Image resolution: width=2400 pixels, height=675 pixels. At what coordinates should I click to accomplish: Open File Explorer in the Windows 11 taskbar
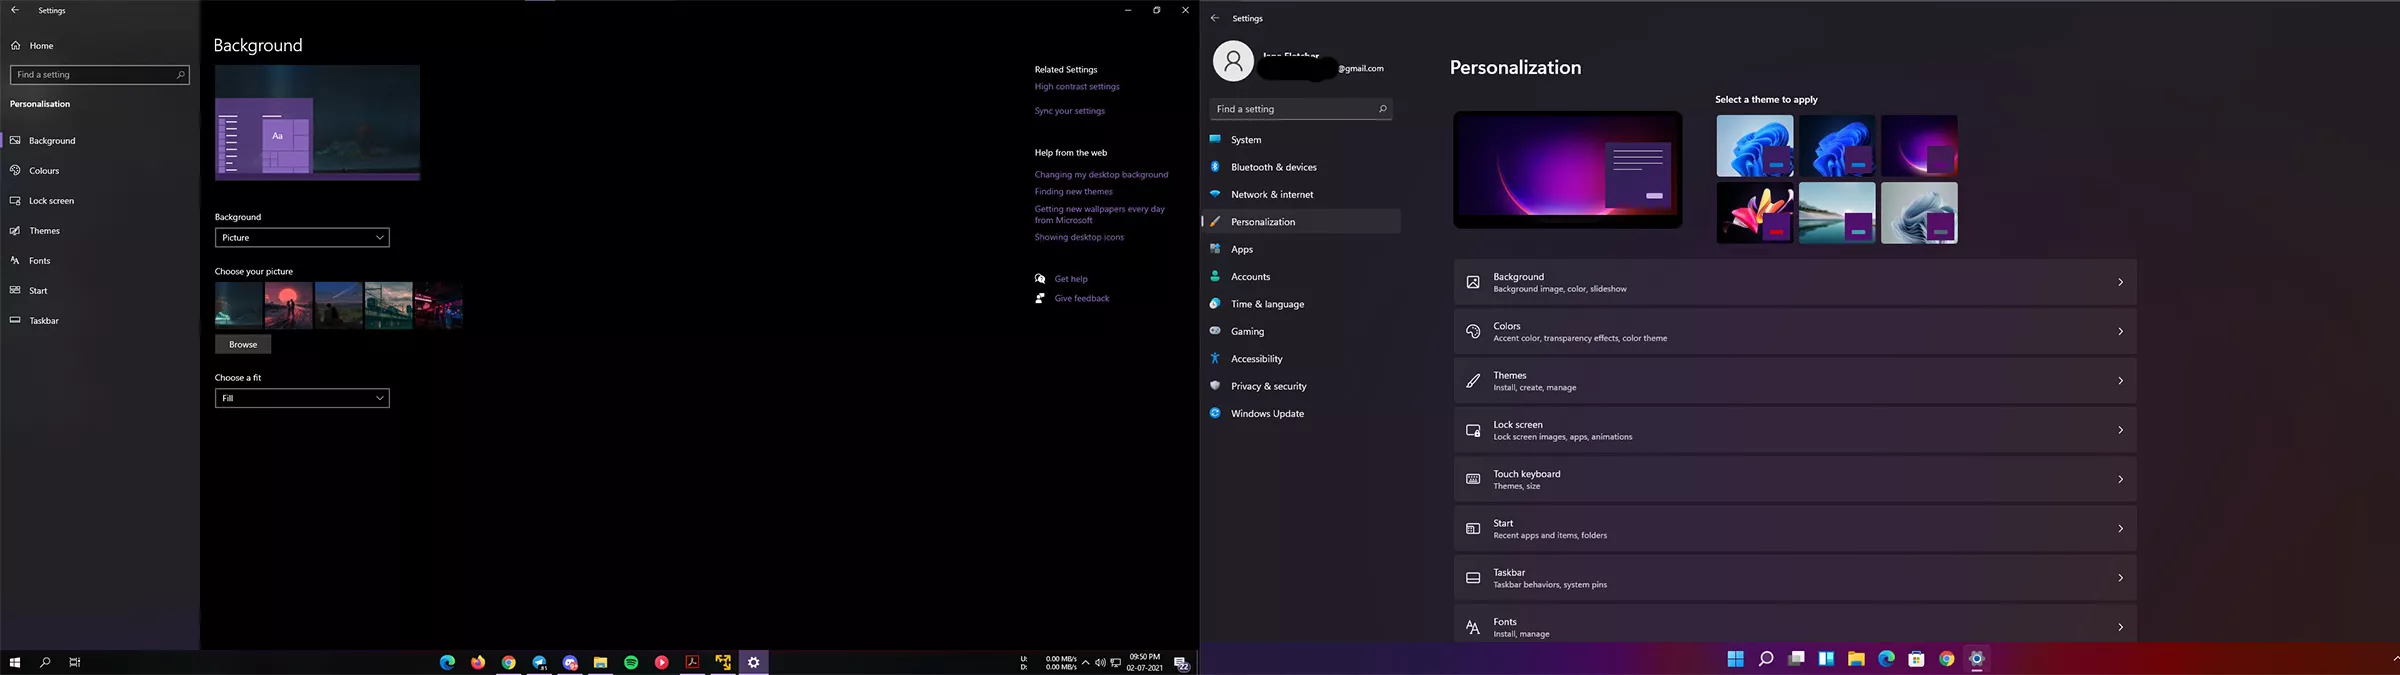point(1856,658)
